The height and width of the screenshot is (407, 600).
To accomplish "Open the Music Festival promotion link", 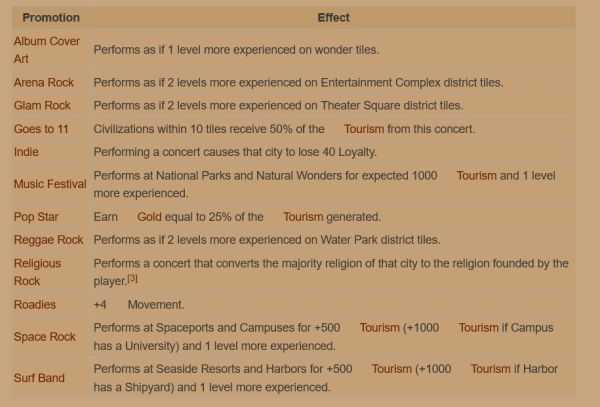I will click(x=50, y=184).
